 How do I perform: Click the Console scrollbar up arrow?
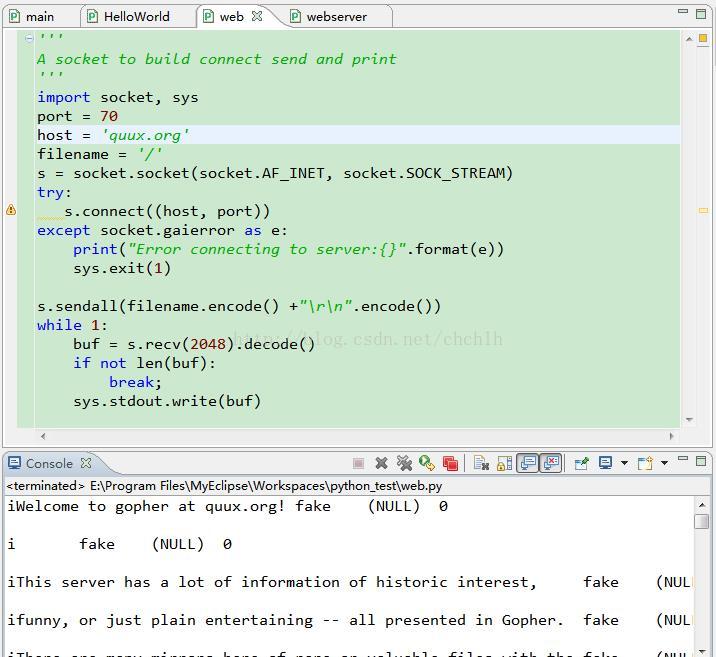coord(701,505)
